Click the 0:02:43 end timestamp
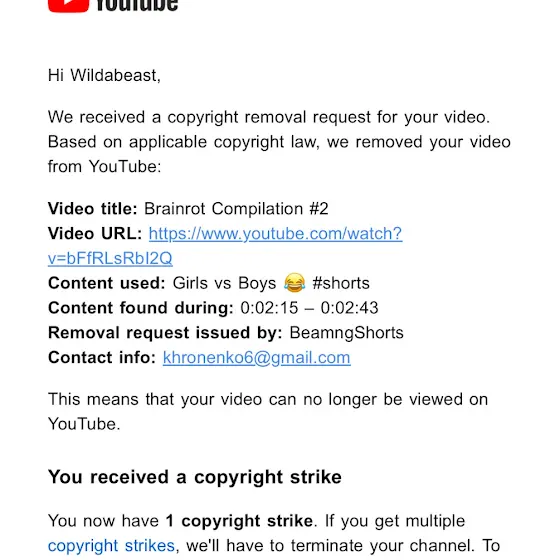The height and width of the screenshot is (560, 560). click(349, 308)
